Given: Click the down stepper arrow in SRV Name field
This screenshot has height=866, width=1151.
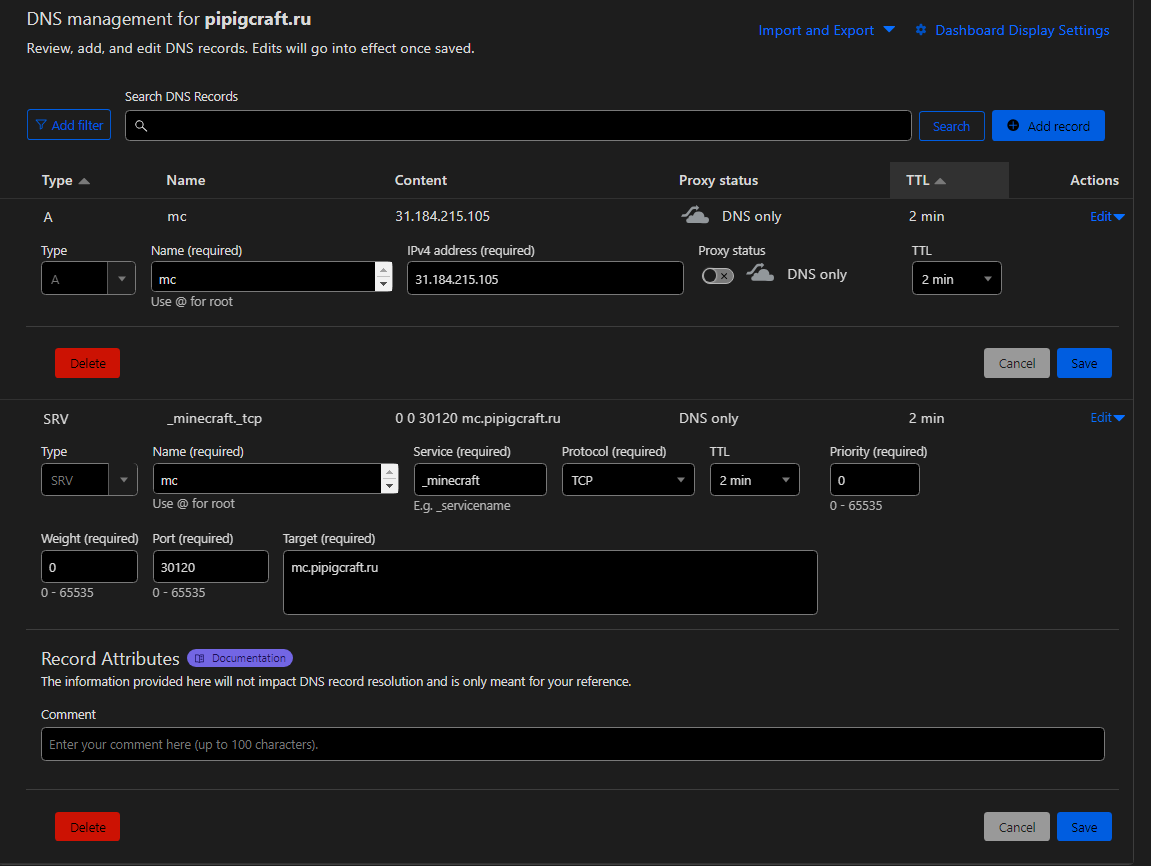Looking at the screenshot, I should pyautogui.click(x=390, y=487).
